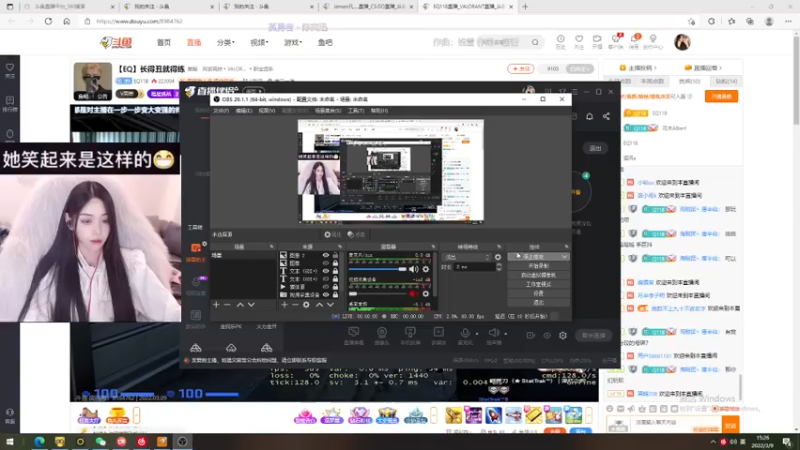The image size is (800, 450).
Task: Open settings gear for the first mixer channel
Action: [x=426, y=269]
